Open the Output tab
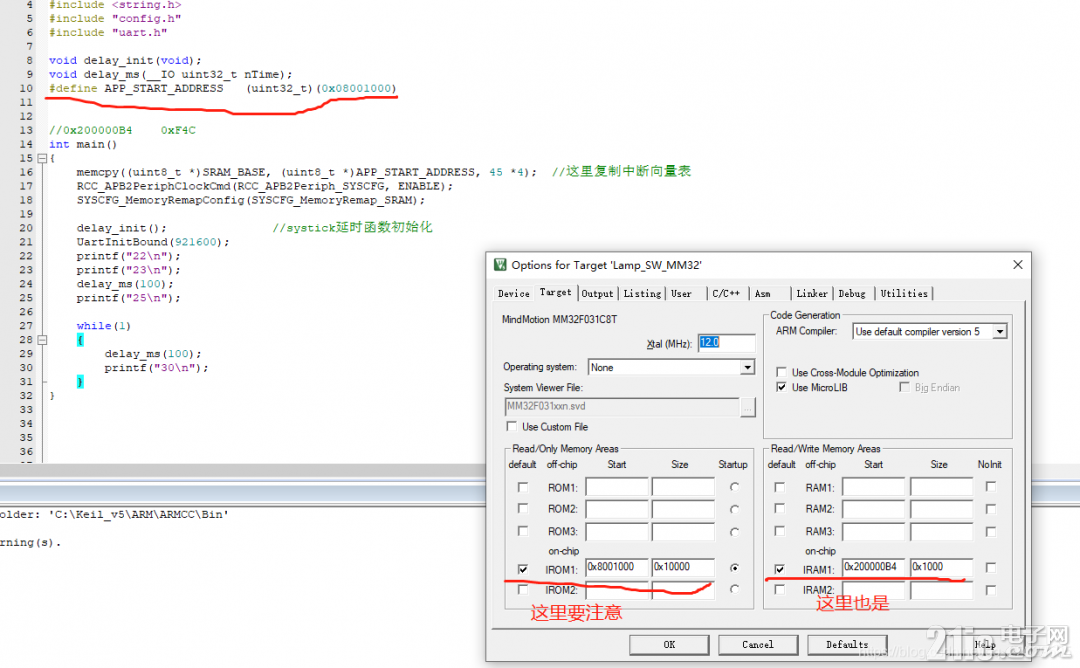Image resolution: width=1080 pixels, height=668 pixels. point(597,293)
